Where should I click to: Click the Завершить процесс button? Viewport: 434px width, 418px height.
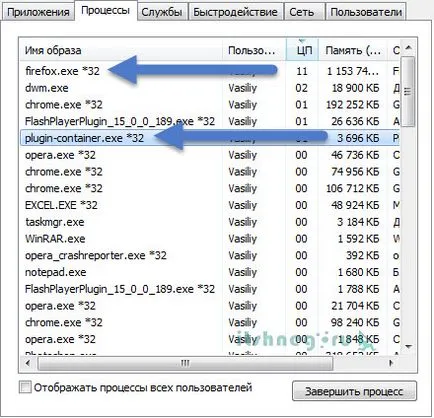point(354,391)
